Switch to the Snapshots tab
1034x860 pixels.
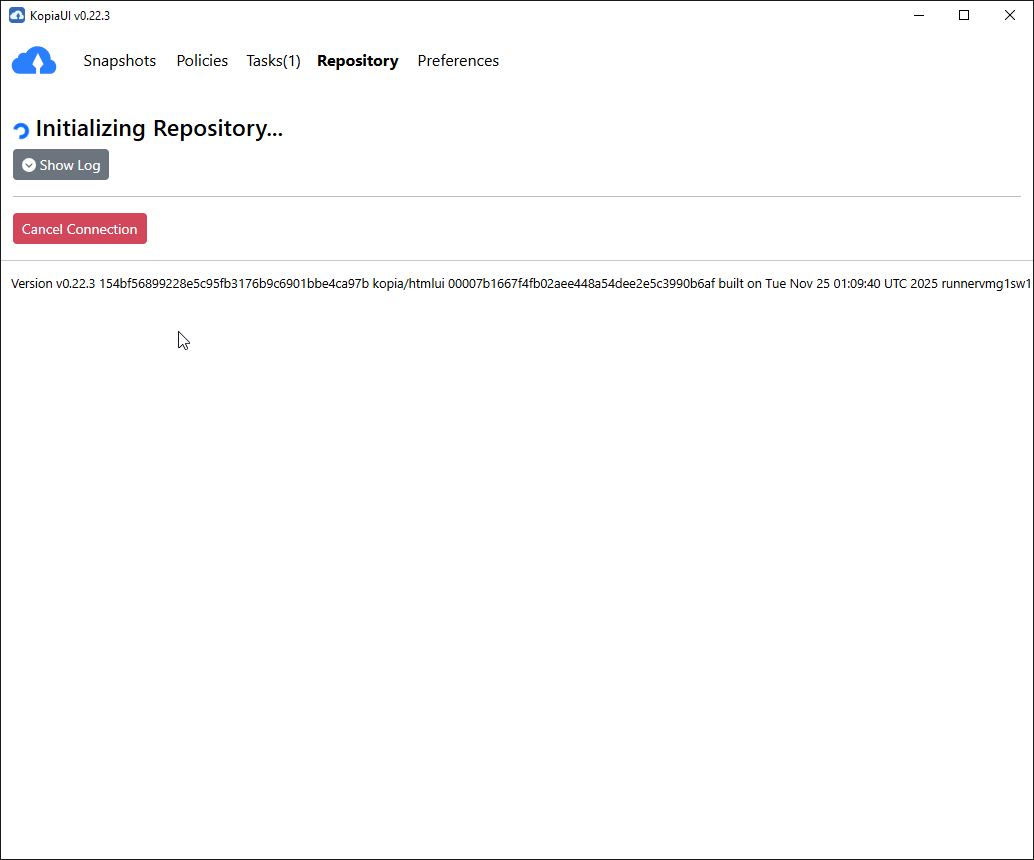tap(119, 61)
